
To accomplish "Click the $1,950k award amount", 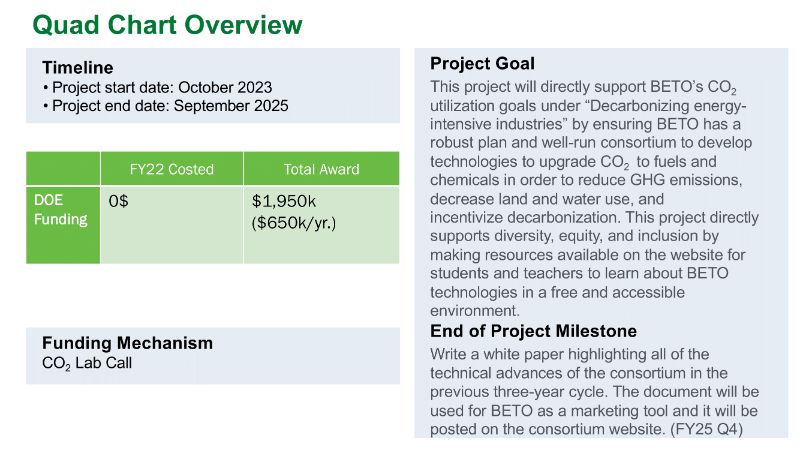I will pyautogui.click(x=286, y=201).
